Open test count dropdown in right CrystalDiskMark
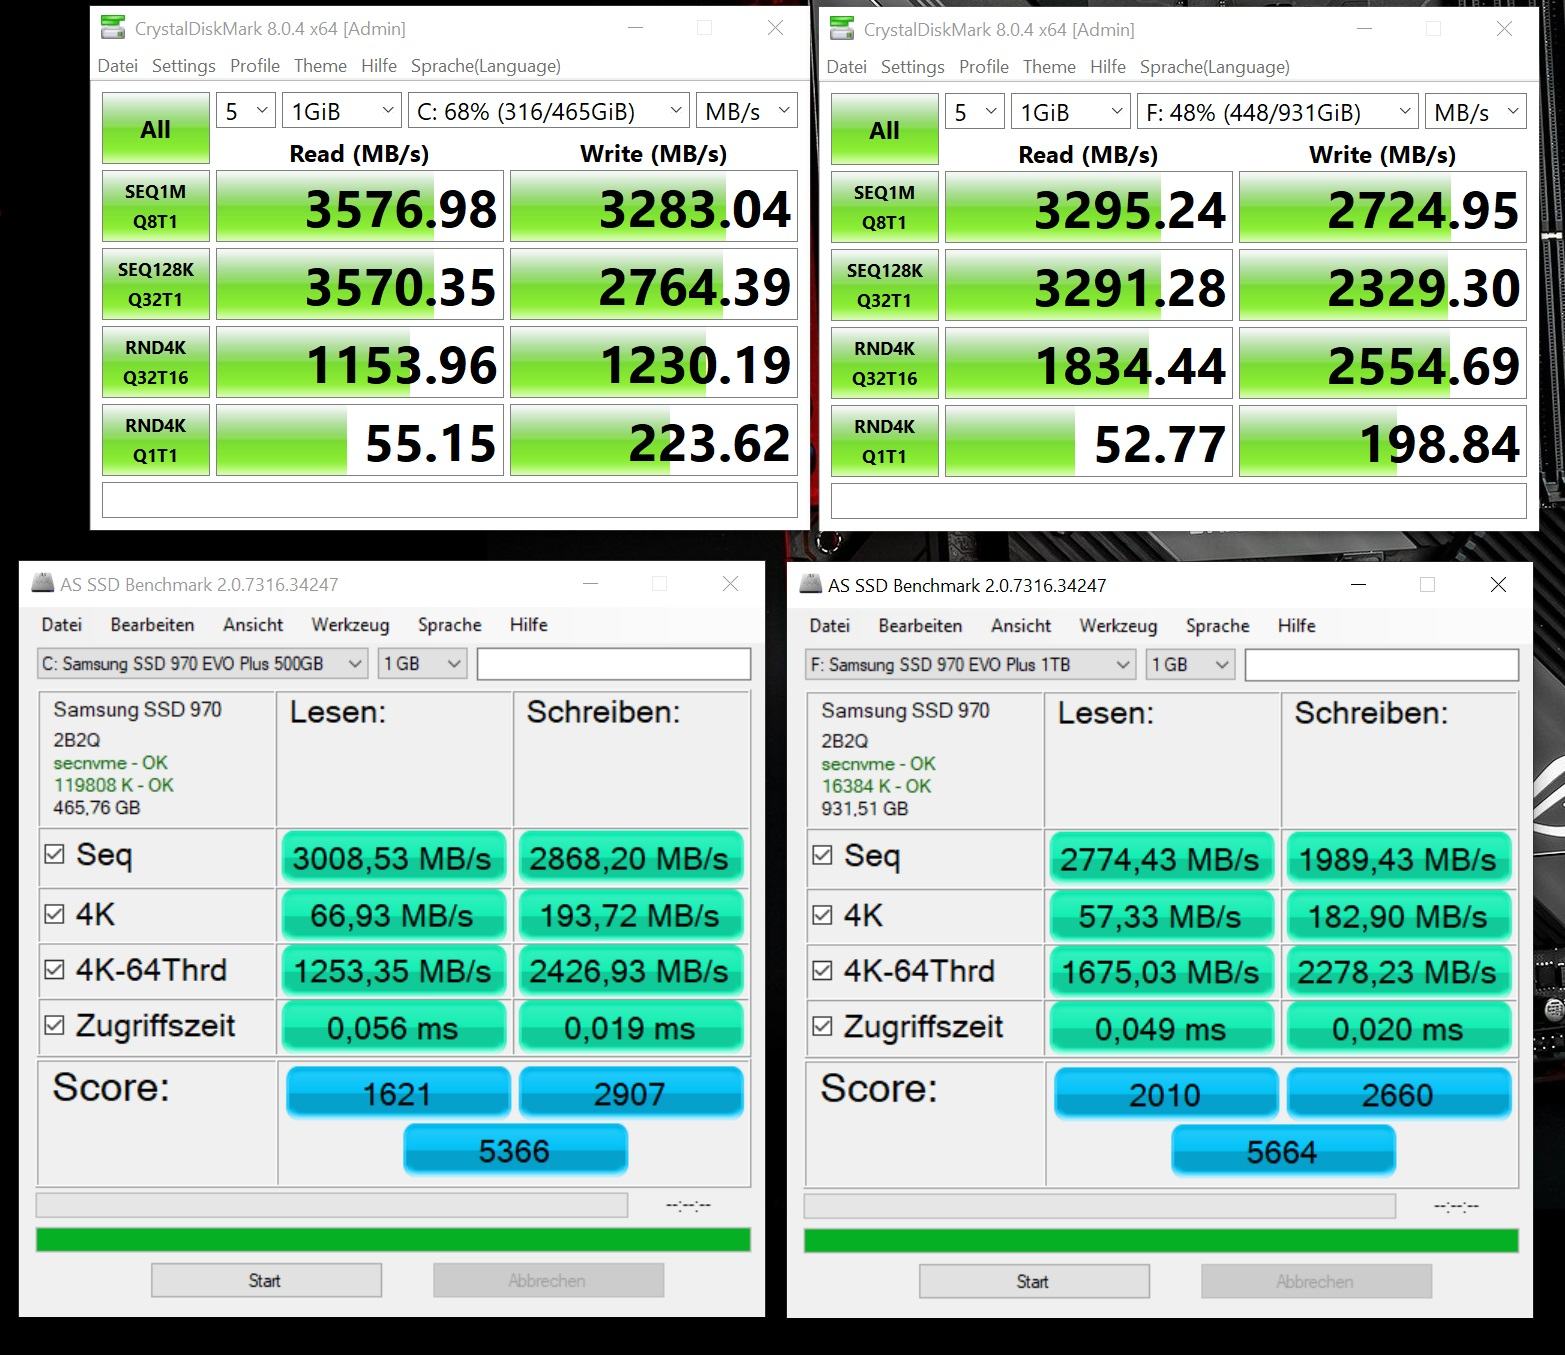The height and width of the screenshot is (1355, 1565). 975,112
